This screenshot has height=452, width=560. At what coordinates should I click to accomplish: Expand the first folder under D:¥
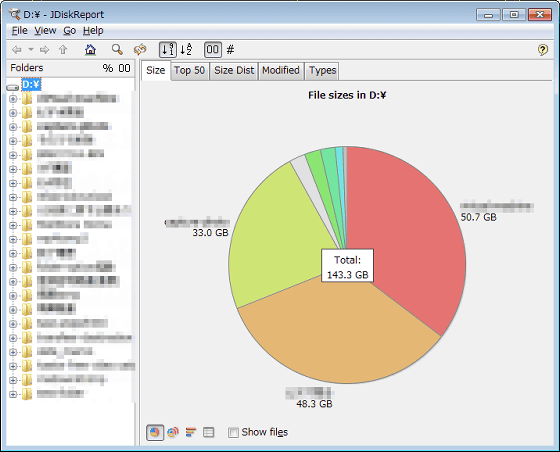click(x=13, y=99)
